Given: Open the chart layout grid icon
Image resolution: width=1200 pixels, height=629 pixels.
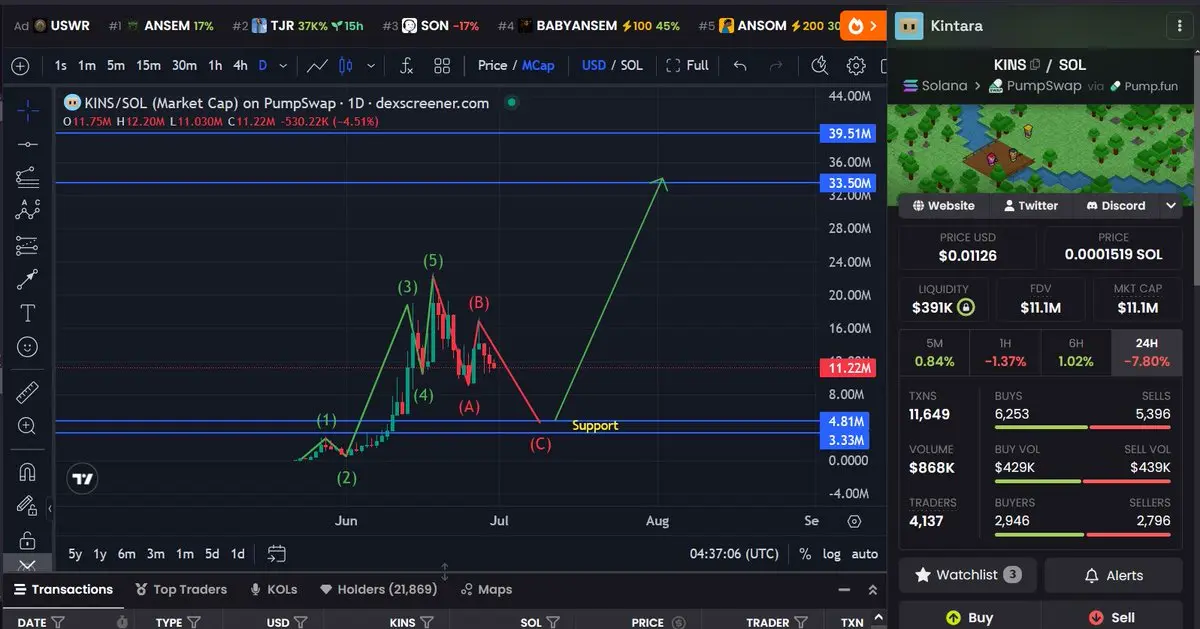Looking at the screenshot, I should 442,66.
